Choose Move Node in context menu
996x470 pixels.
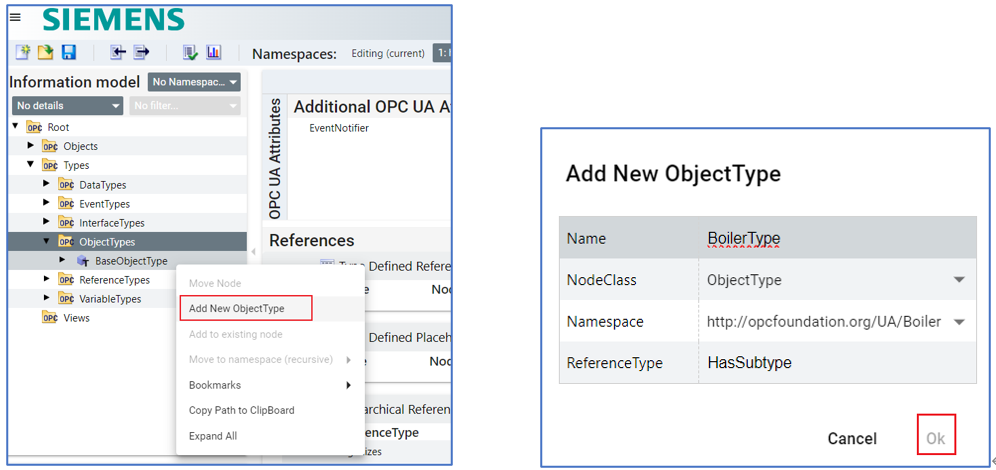pos(270,283)
